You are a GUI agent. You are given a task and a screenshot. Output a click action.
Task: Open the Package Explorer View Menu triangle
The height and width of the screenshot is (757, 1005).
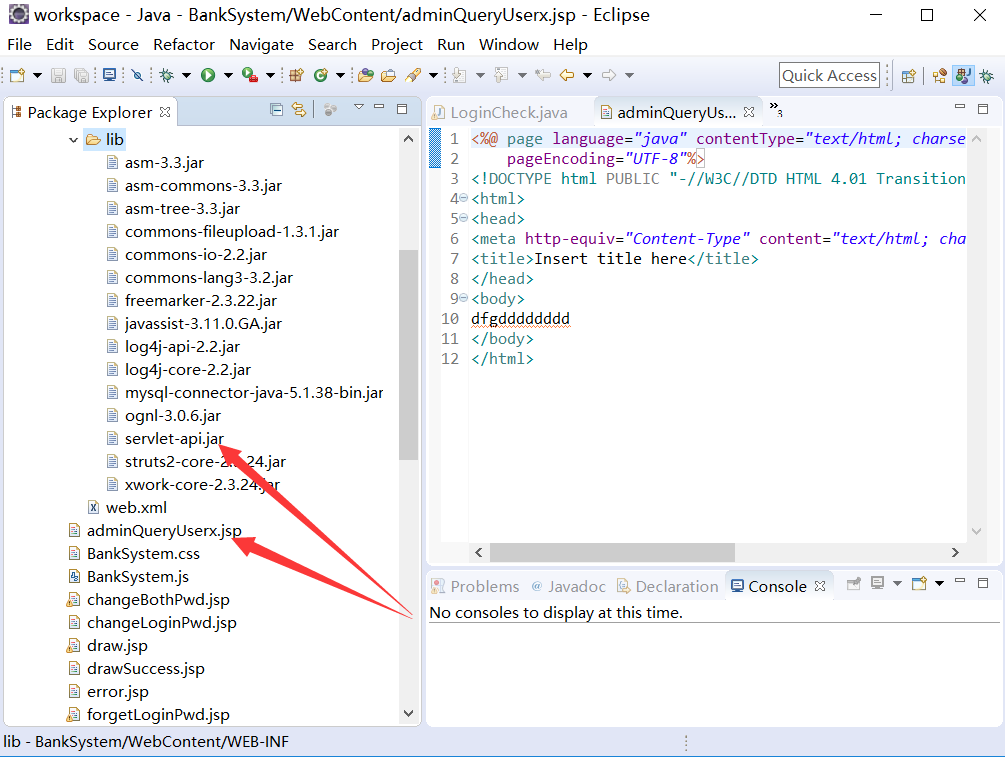click(x=359, y=107)
